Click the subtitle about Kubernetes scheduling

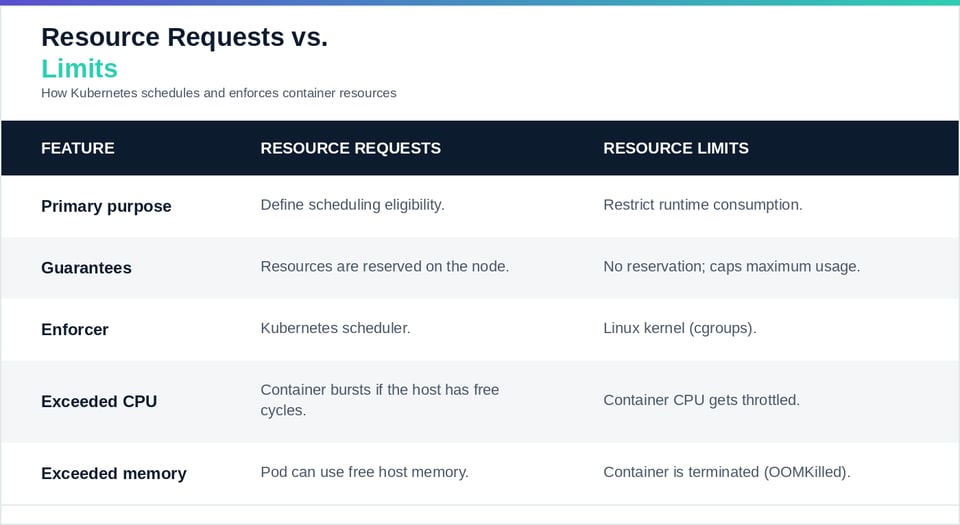pos(219,93)
